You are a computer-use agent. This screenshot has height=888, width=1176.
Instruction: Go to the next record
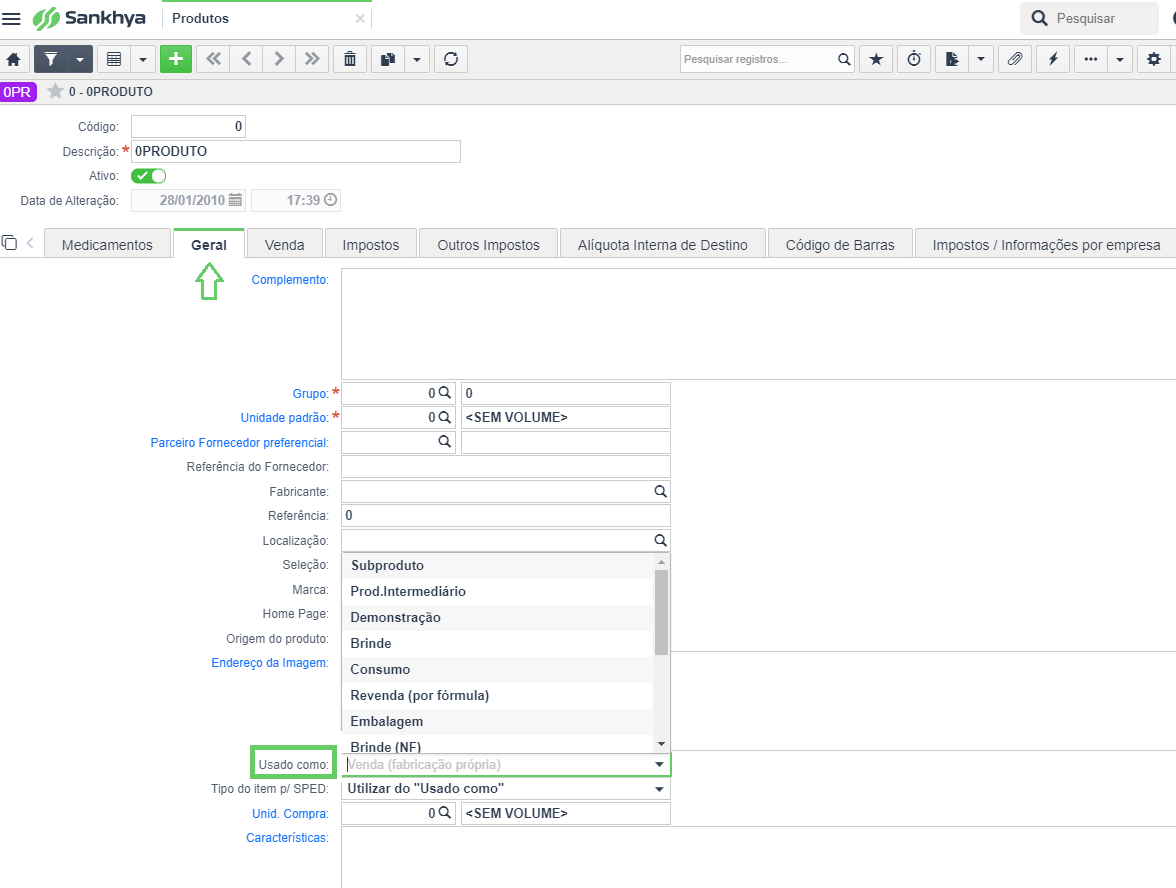tap(279, 59)
